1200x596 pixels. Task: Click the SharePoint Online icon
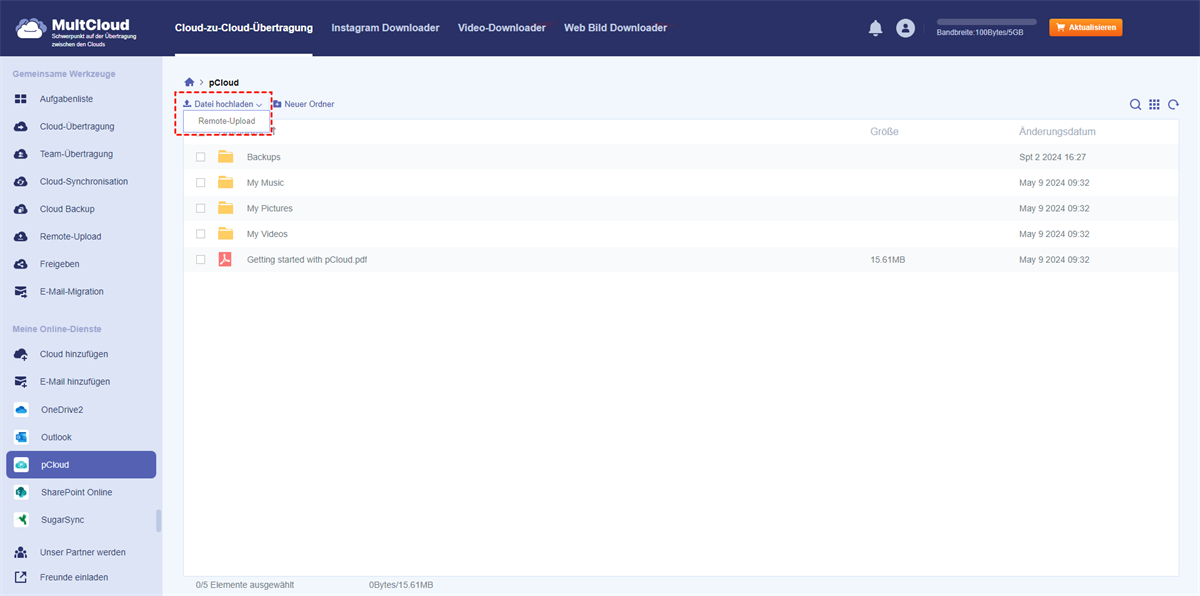(20, 492)
